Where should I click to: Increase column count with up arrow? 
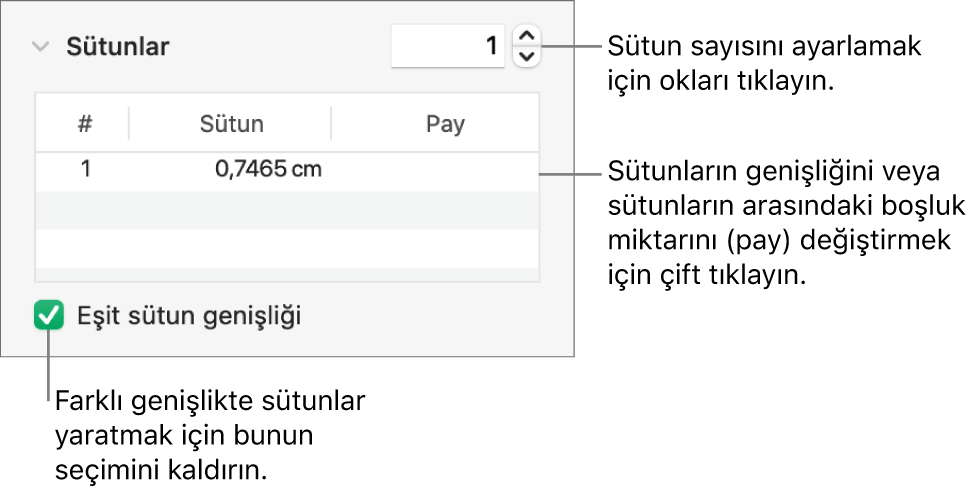pyautogui.click(x=527, y=37)
